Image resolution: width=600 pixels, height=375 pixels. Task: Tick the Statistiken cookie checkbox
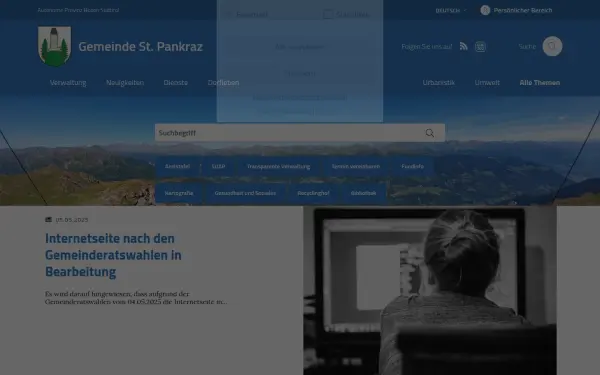[328, 14]
